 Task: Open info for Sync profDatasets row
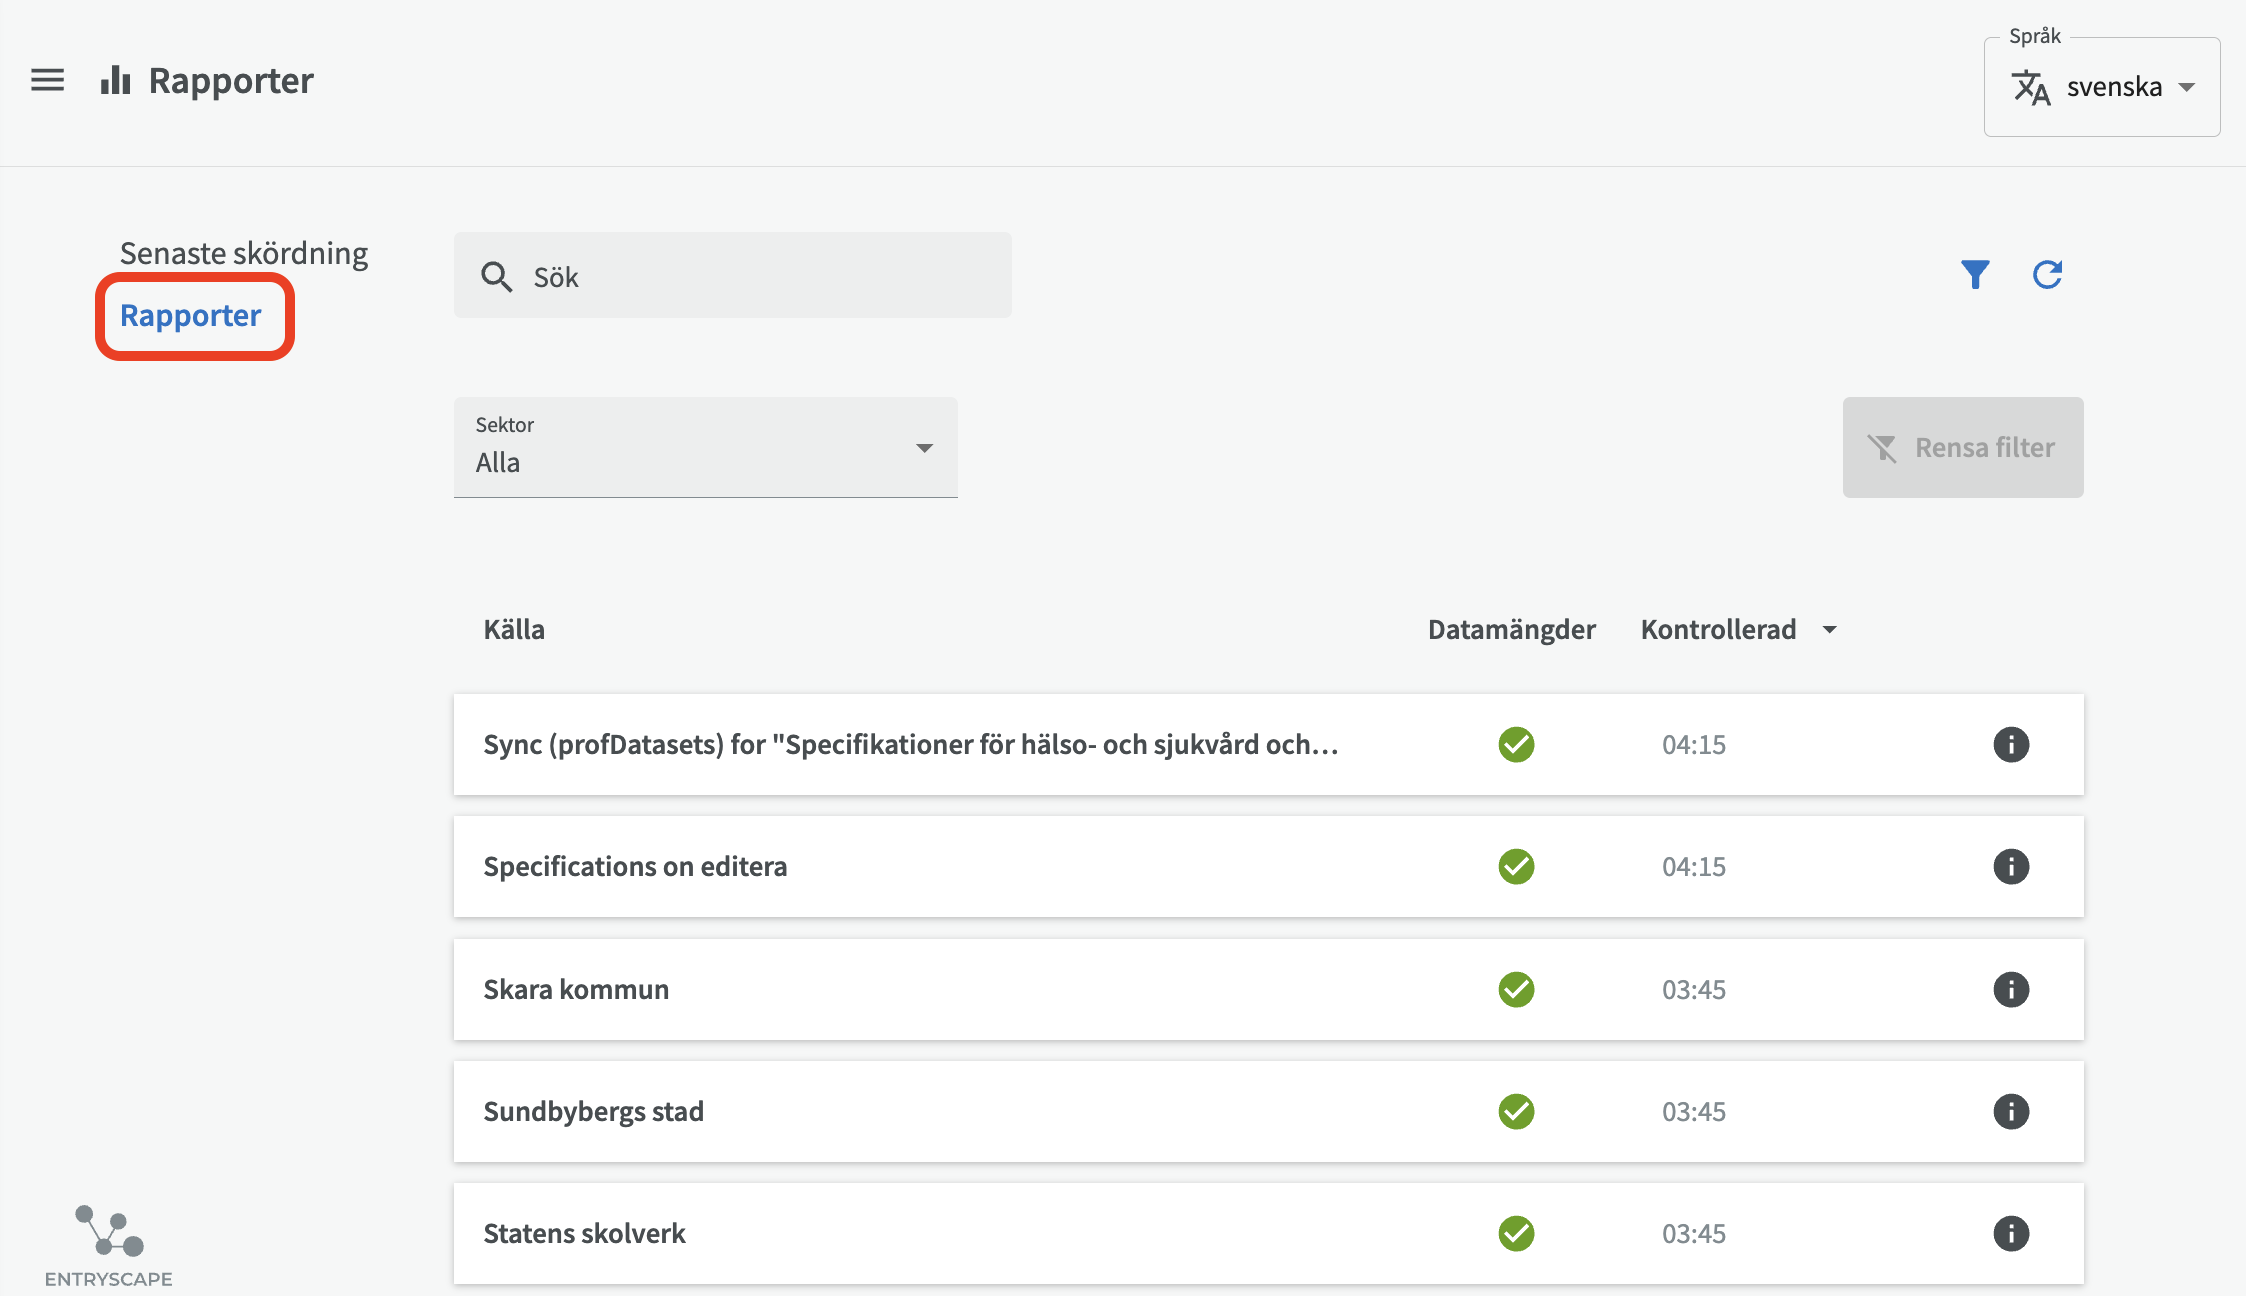(2011, 744)
